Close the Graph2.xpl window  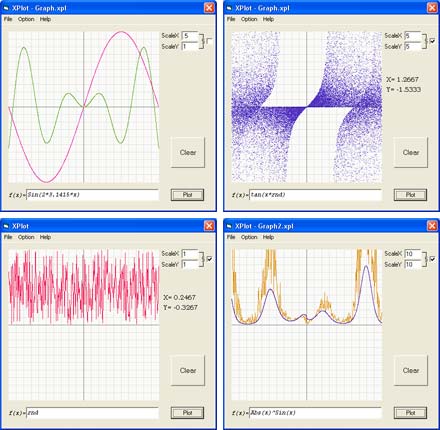432,226
